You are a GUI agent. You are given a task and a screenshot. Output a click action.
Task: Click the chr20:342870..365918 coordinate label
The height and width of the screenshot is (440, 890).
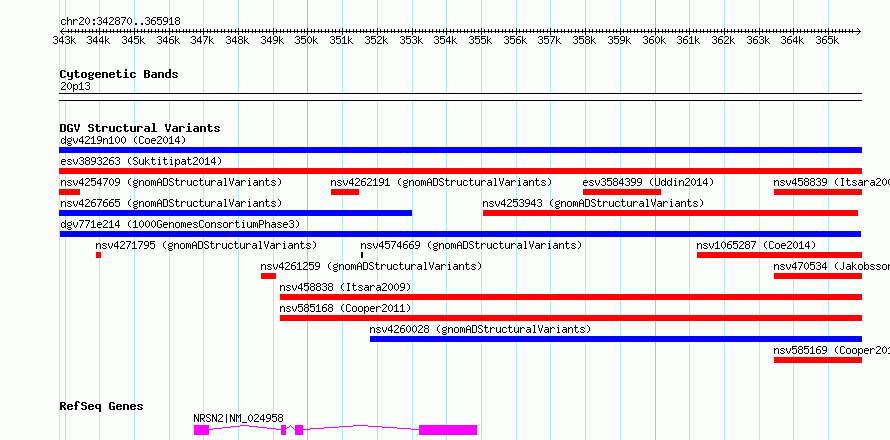[120, 21]
